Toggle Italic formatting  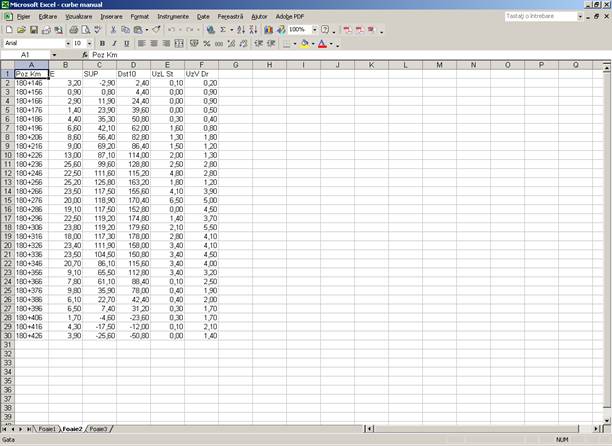[x=113, y=44]
